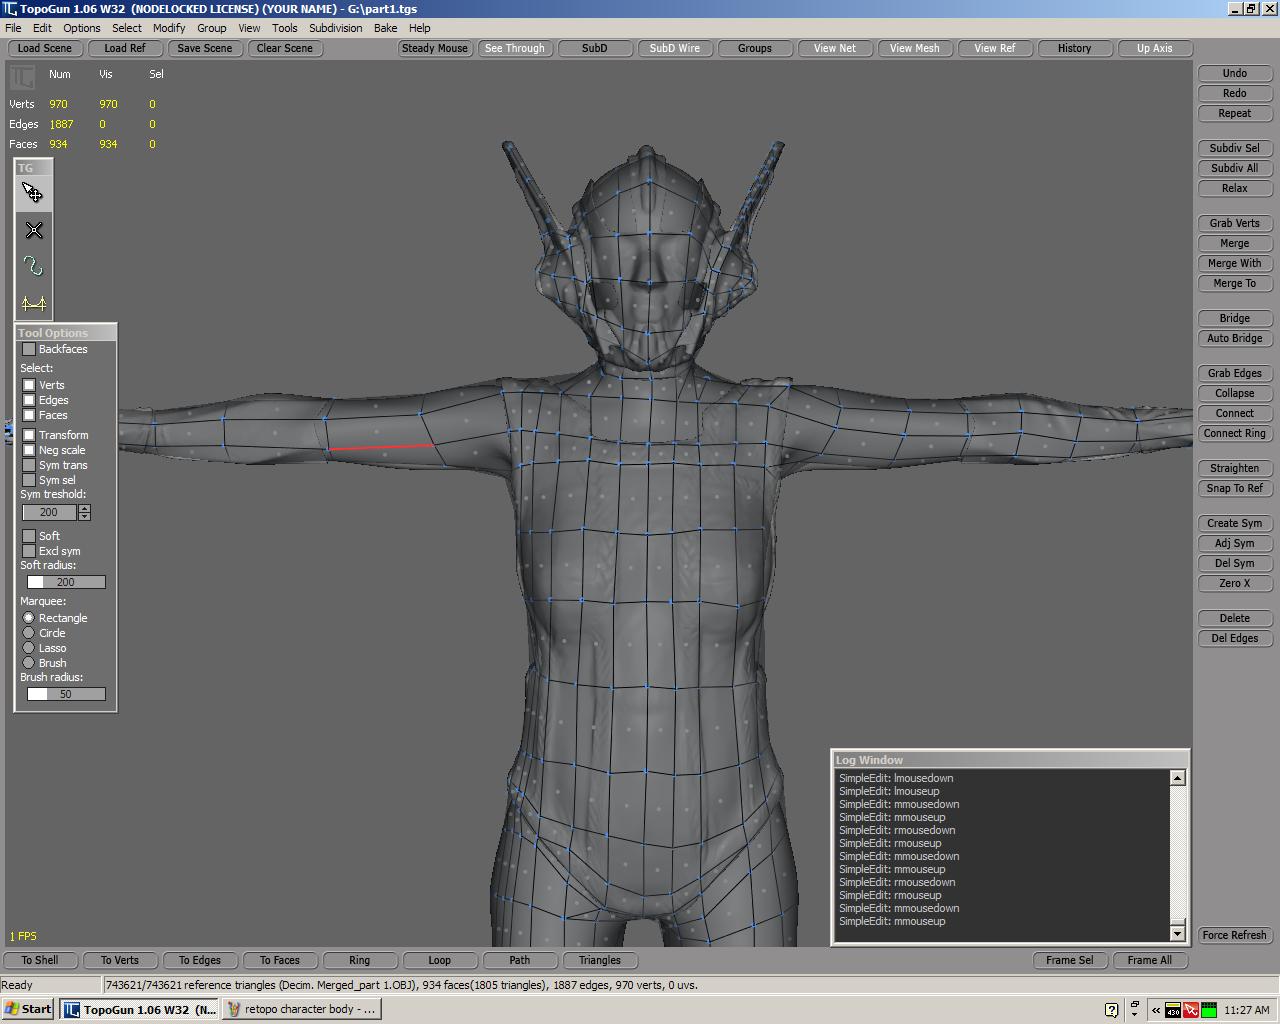This screenshot has width=1280, height=1024.
Task: Click the Force Refresh button
Action: (1234, 935)
